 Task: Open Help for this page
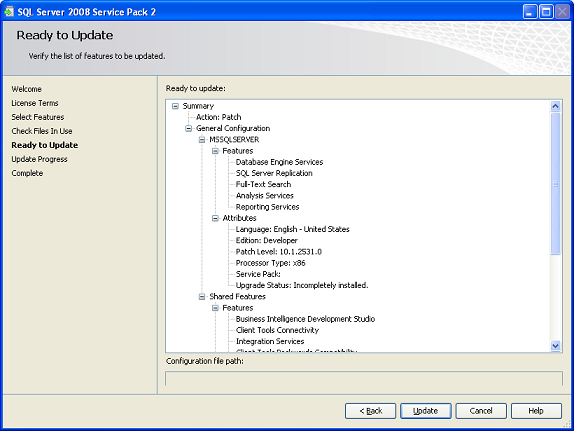(x=536, y=411)
